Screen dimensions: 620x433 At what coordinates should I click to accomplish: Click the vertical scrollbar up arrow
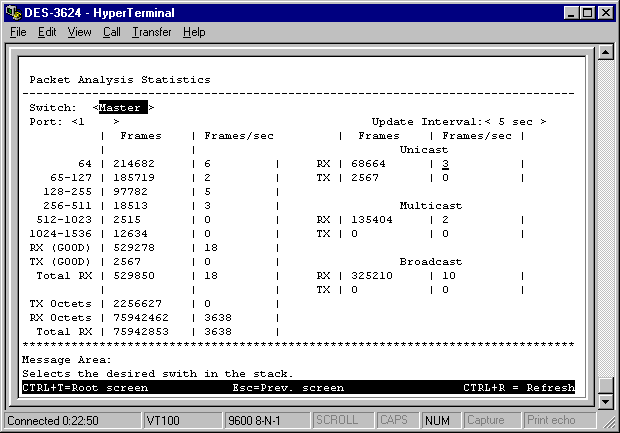[604, 53]
